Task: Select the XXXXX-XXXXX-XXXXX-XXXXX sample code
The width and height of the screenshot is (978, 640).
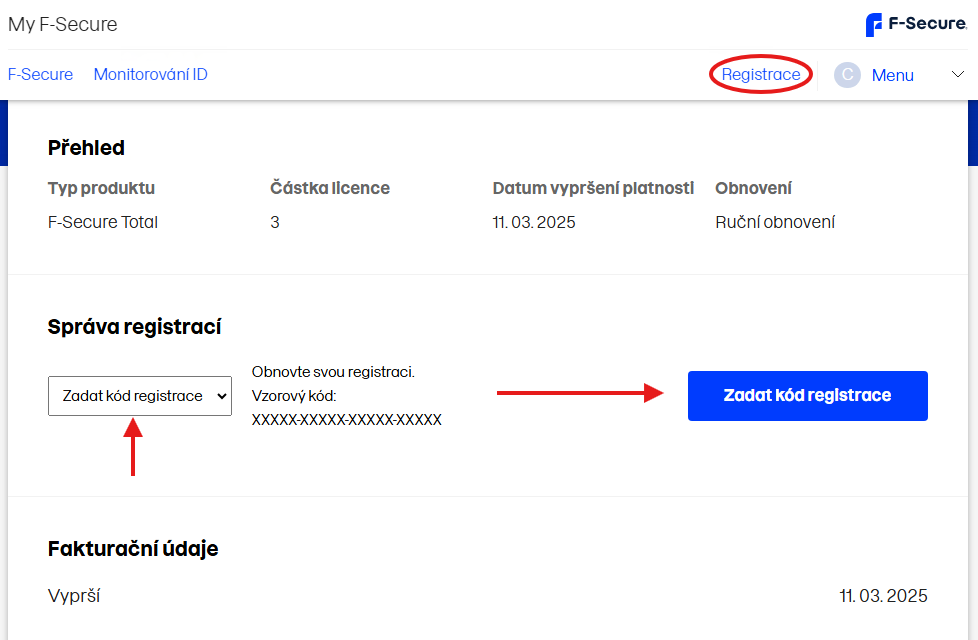Action: [x=347, y=419]
